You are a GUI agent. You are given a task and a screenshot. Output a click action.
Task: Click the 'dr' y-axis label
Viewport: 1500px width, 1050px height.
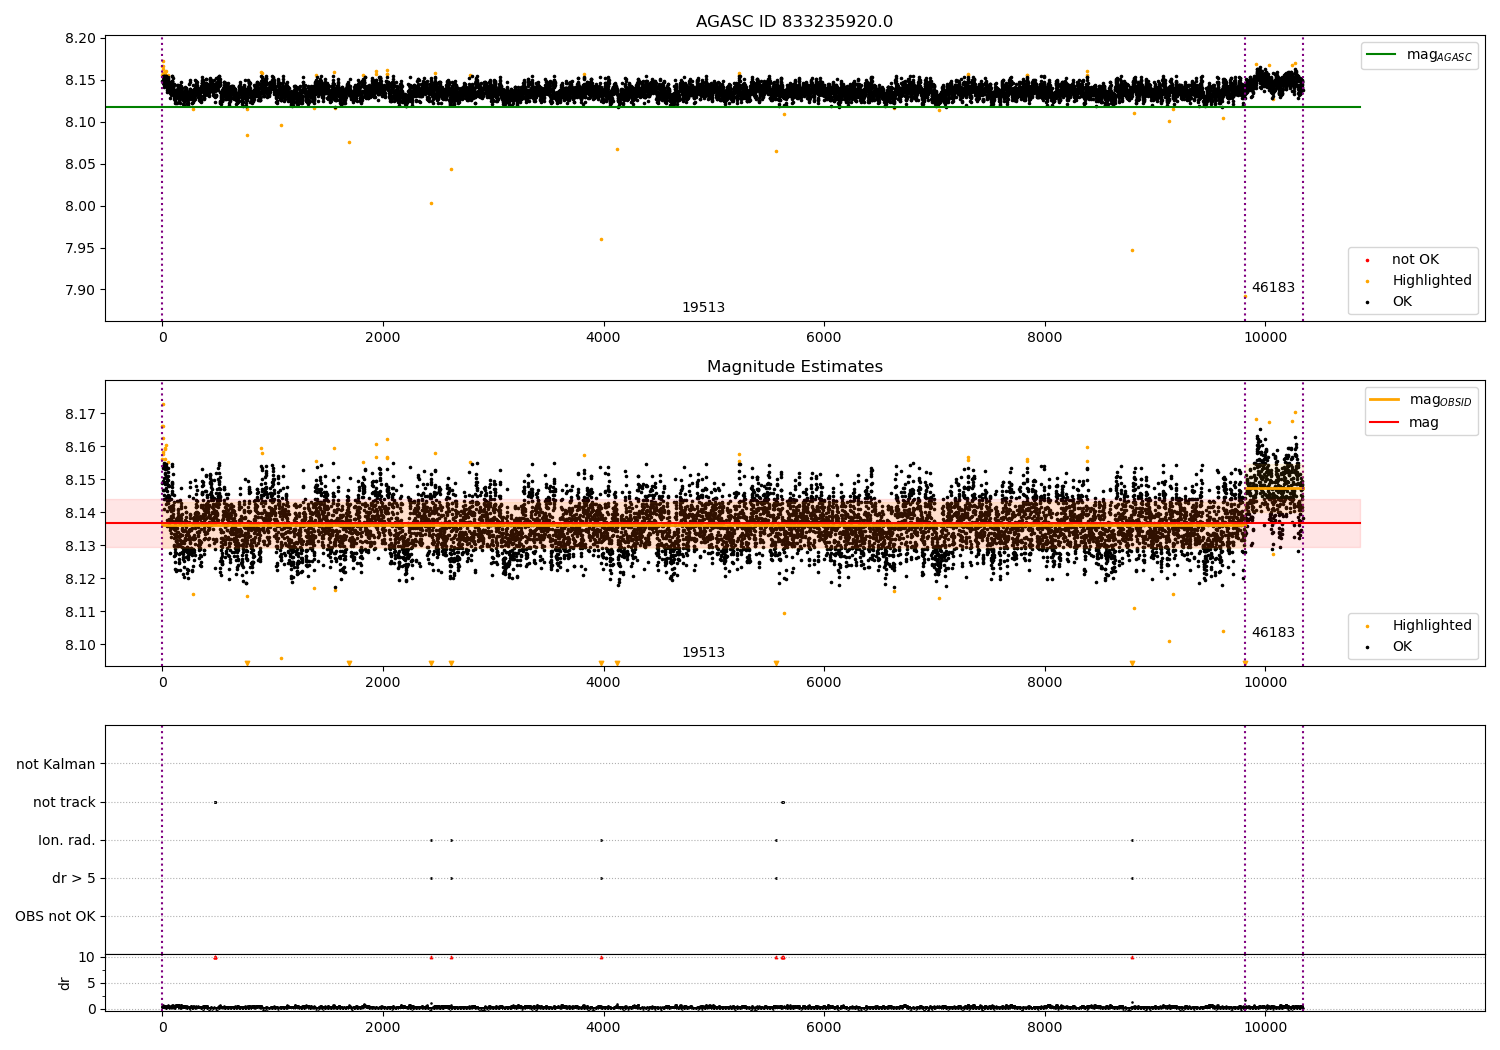coord(65,983)
